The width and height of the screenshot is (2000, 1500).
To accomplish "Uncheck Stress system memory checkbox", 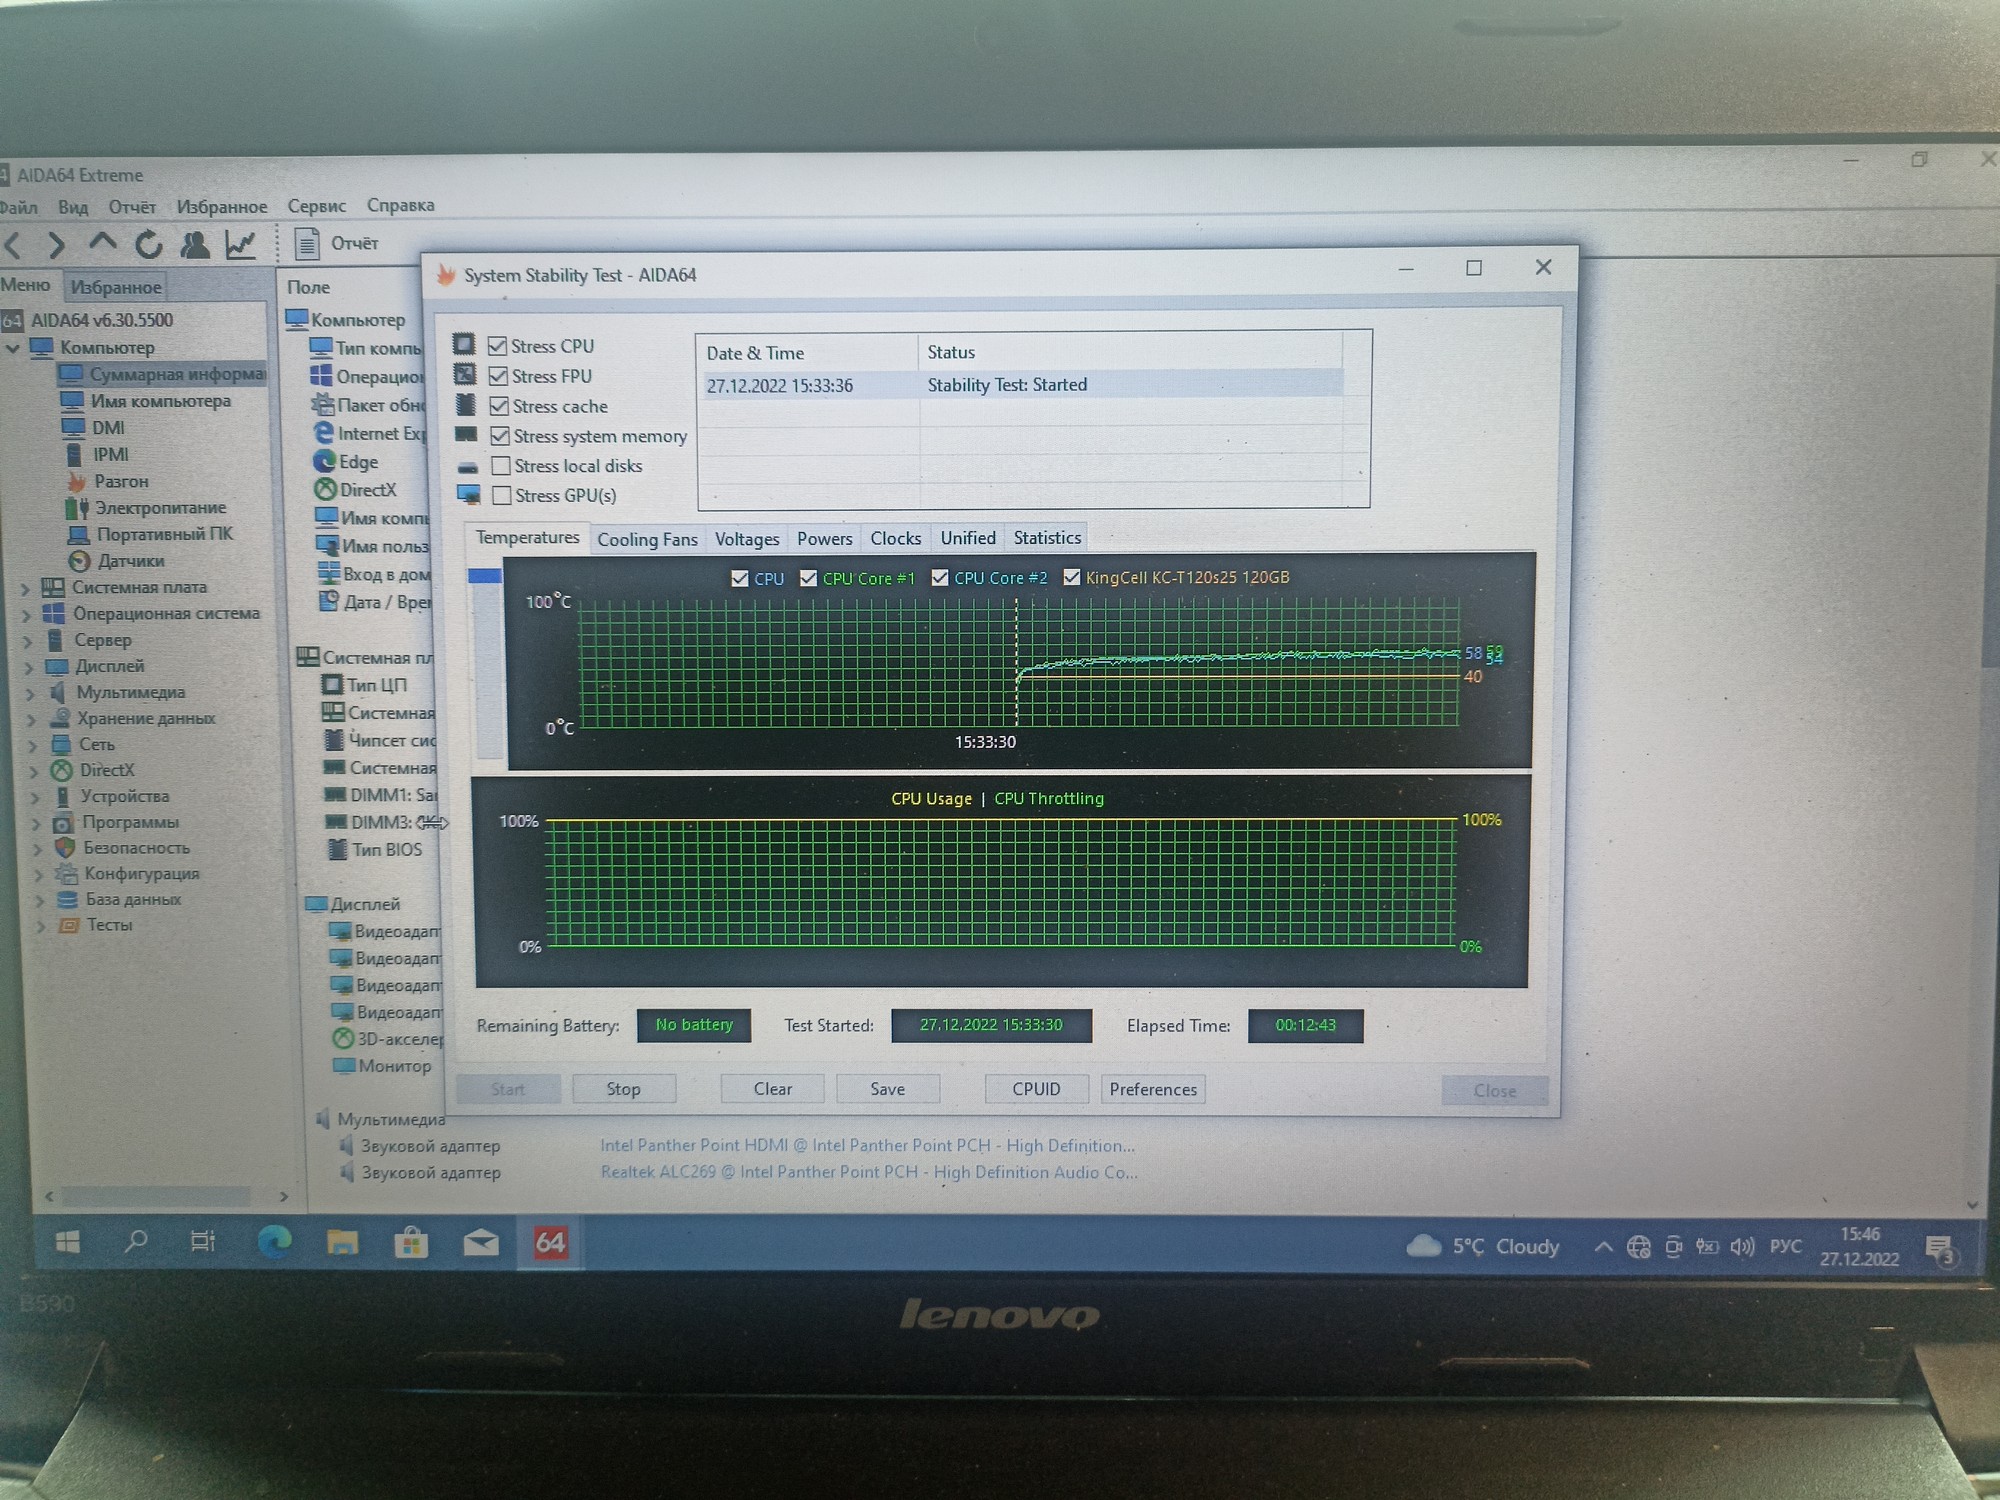I will (500, 436).
